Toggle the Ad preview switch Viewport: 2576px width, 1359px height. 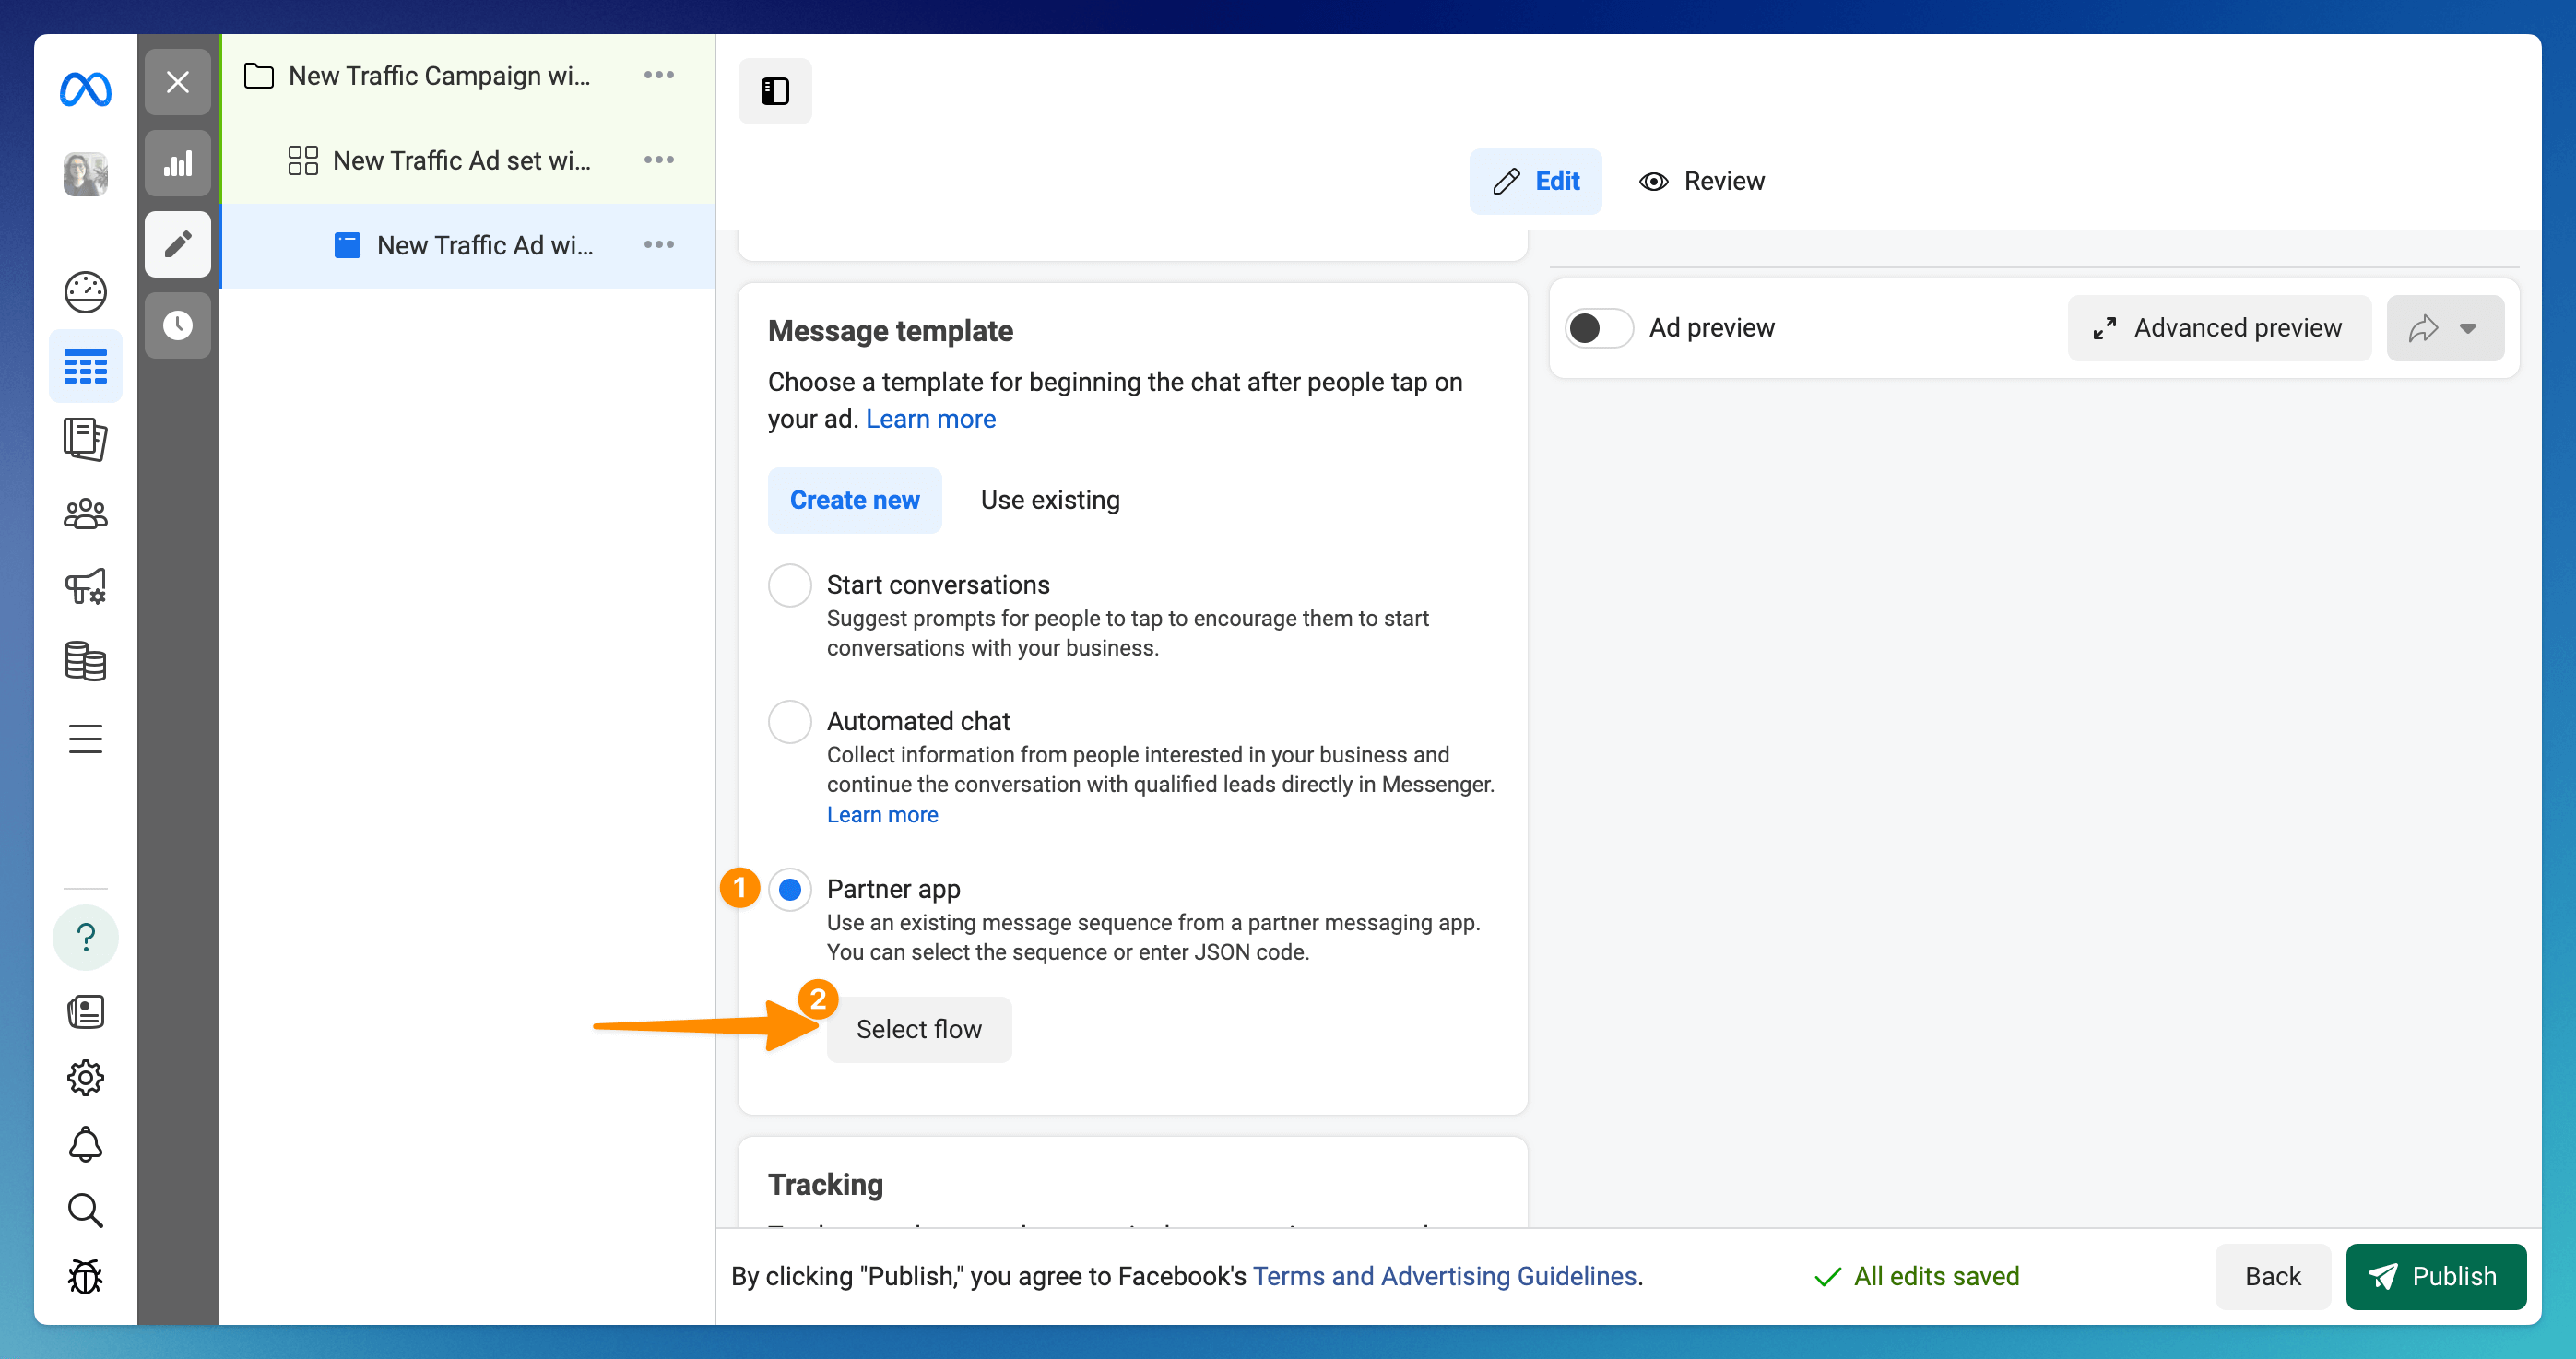pyautogui.click(x=1598, y=328)
